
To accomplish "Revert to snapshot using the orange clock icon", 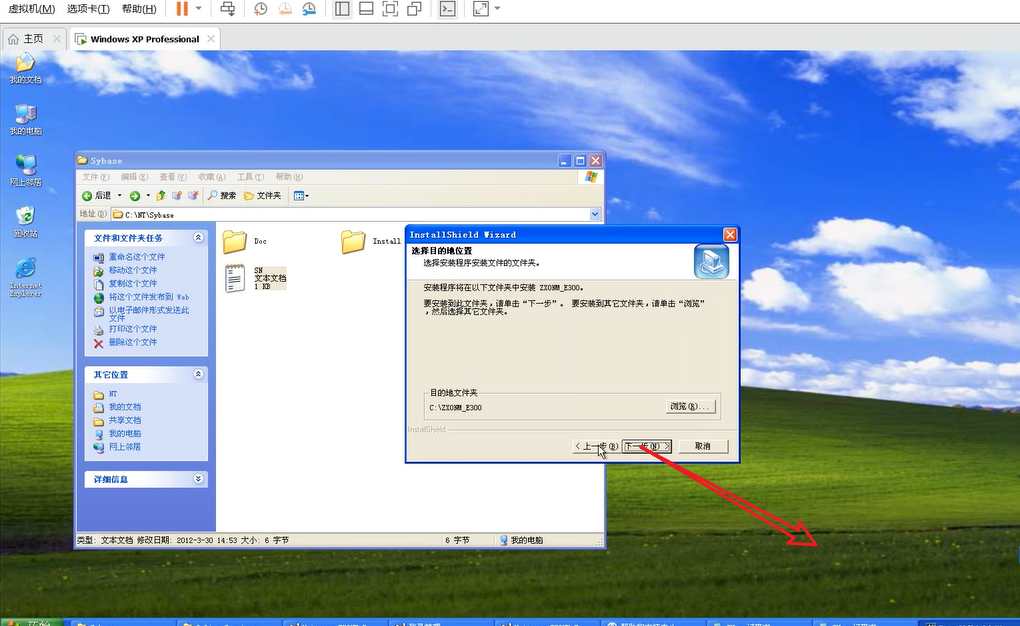I will click(285, 8).
